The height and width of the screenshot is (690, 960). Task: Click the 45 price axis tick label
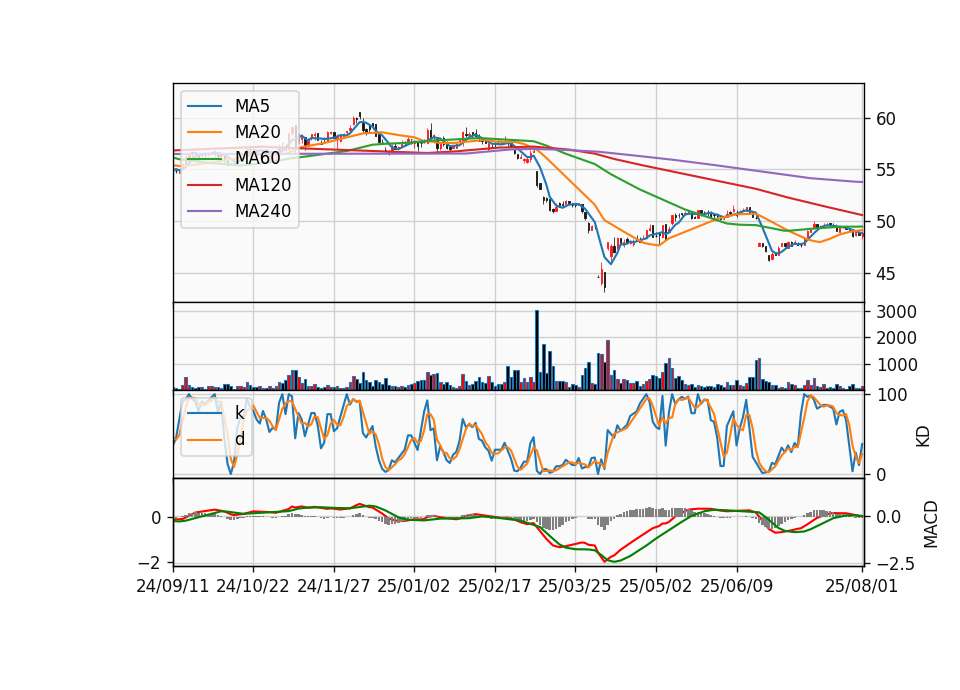(886, 274)
